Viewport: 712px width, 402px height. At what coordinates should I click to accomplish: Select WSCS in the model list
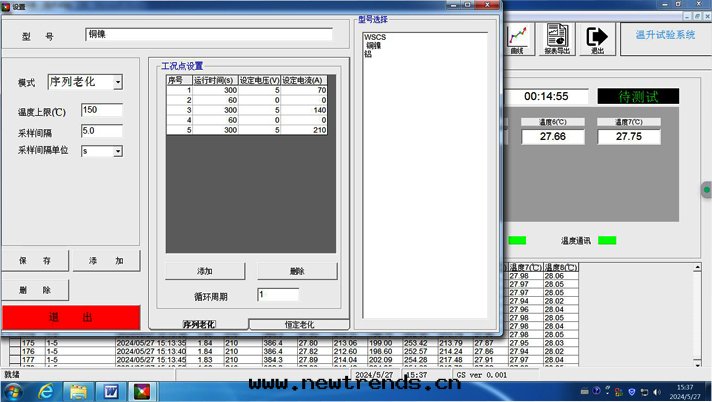[376, 38]
